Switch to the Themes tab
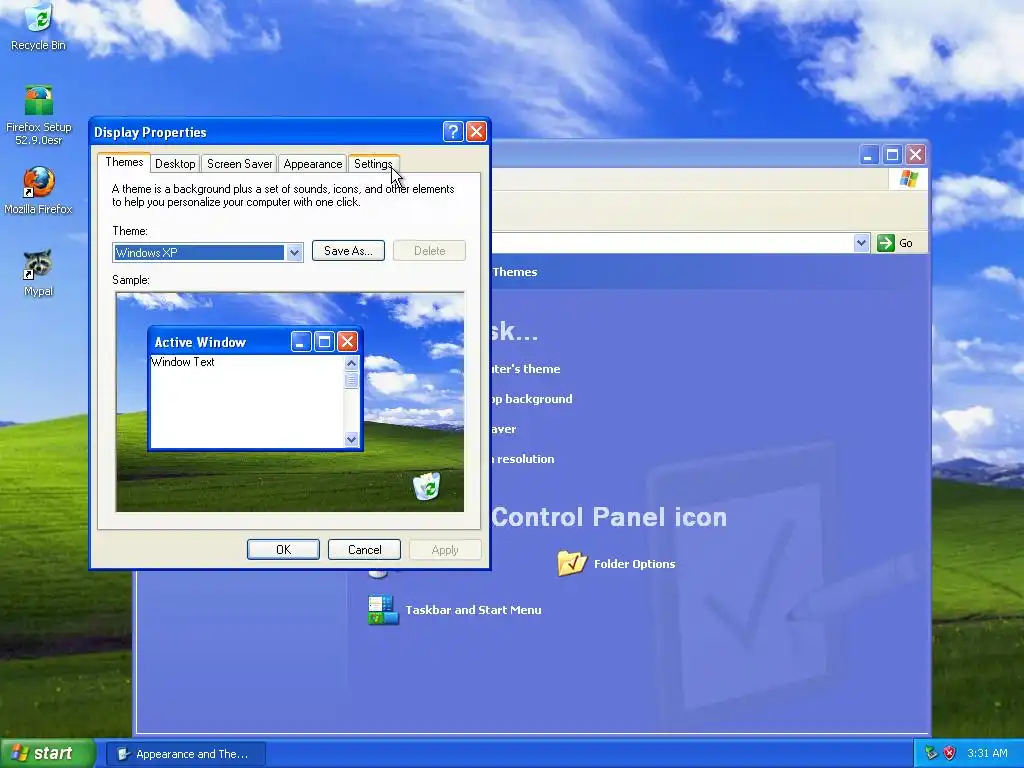Viewport: 1024px width, 768px height. pyautogui.click(x=124, y=163)
